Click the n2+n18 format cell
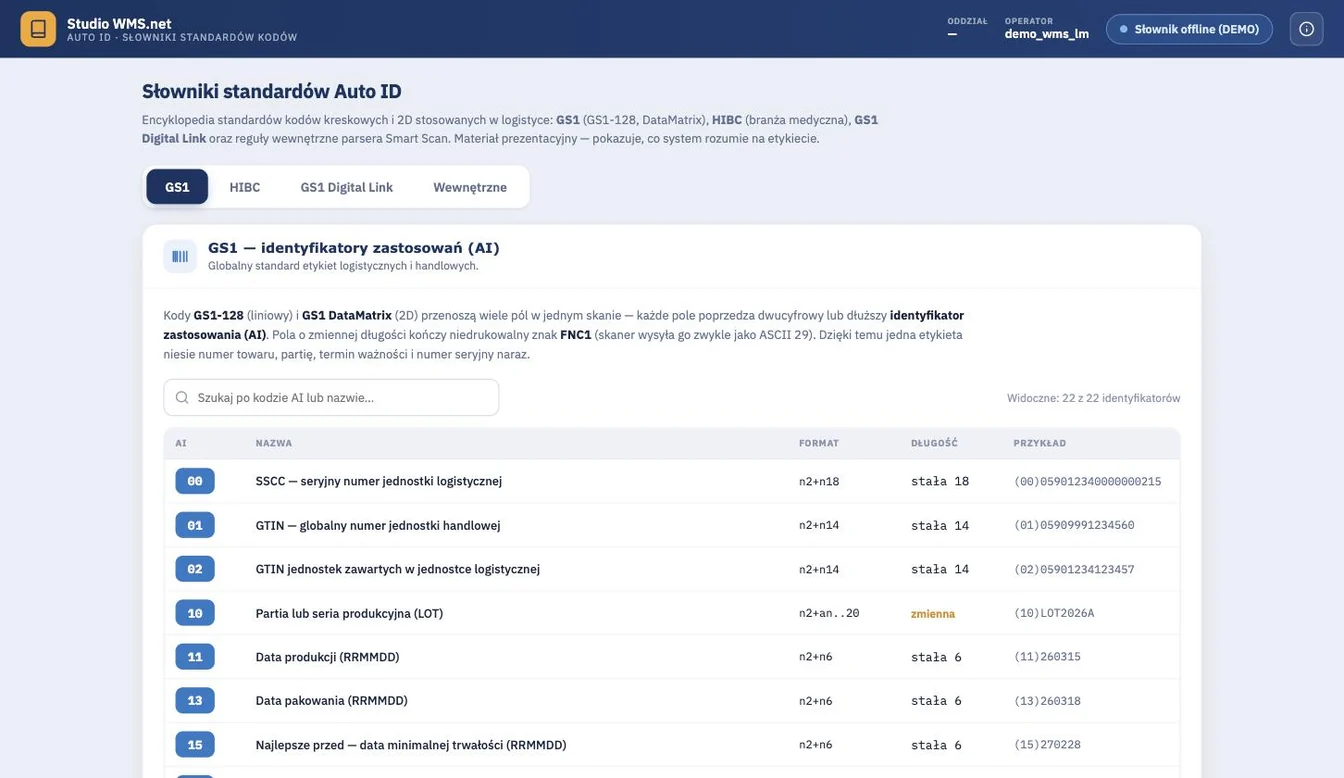The height and width of the screenshot is (778, 1344). (819, 481)
